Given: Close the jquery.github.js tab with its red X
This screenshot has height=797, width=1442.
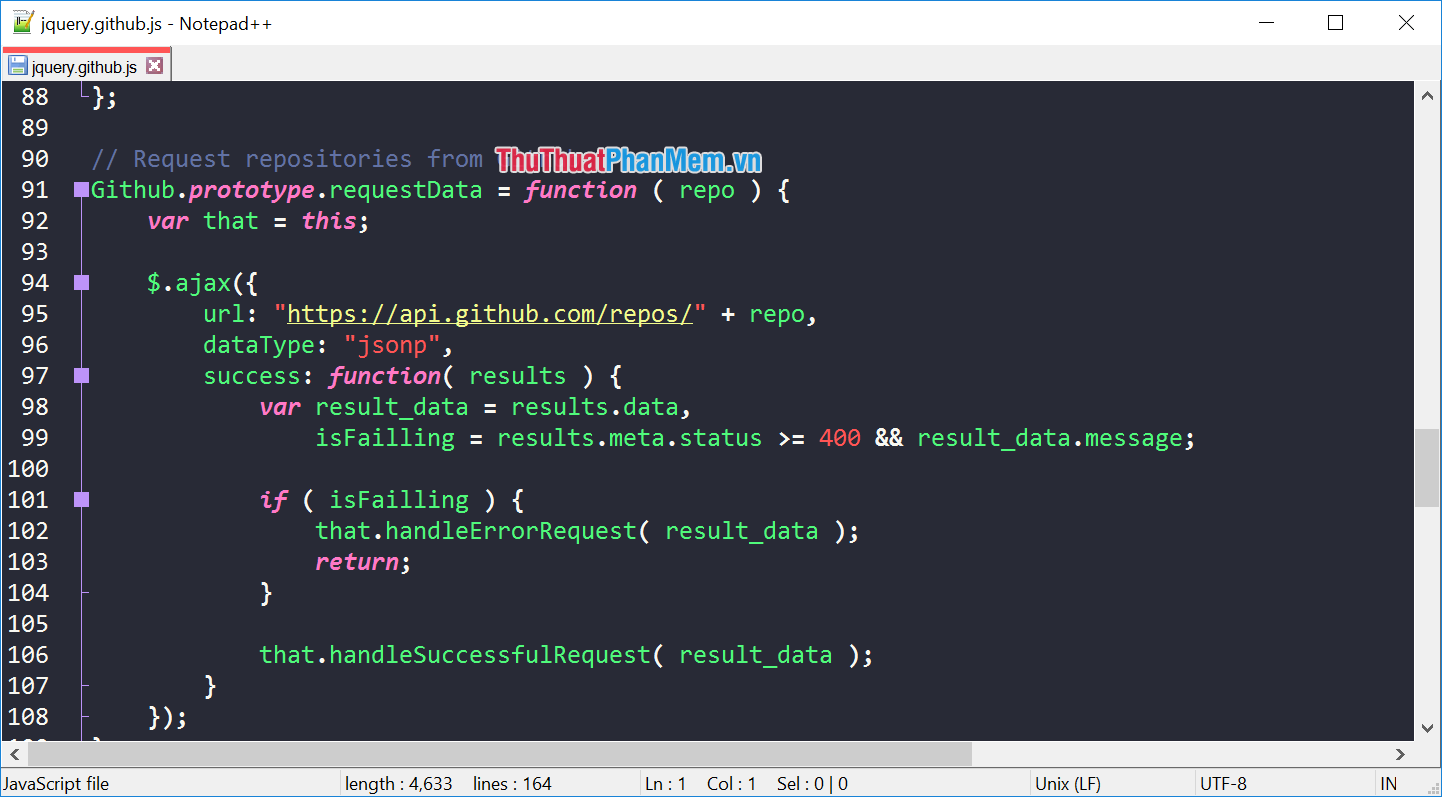Looking at the screenshot, I should (x=154, y=66).
